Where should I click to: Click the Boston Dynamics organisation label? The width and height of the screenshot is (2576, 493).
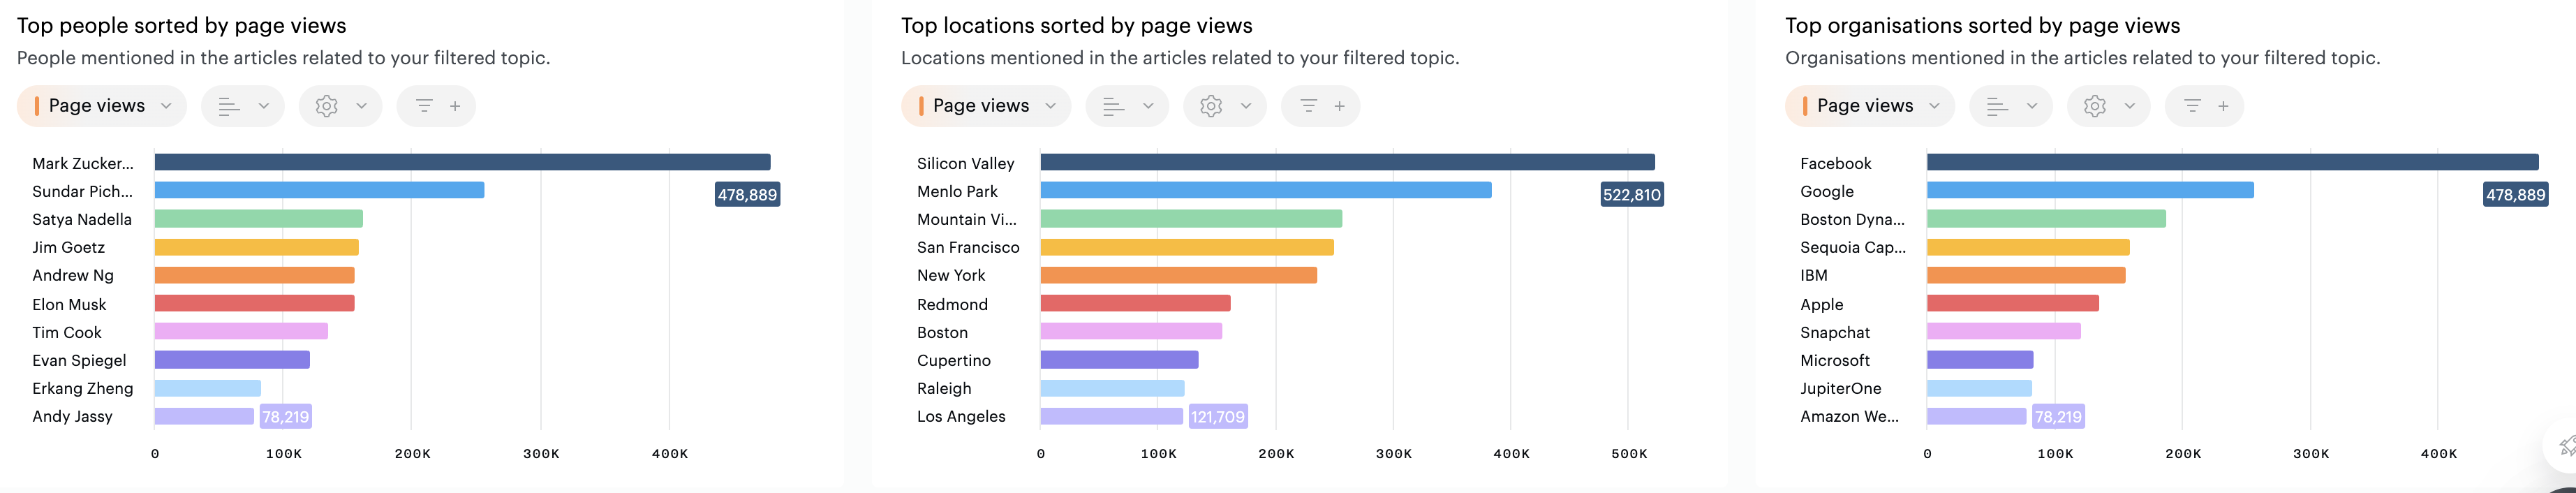click(x=1852, y=219)
